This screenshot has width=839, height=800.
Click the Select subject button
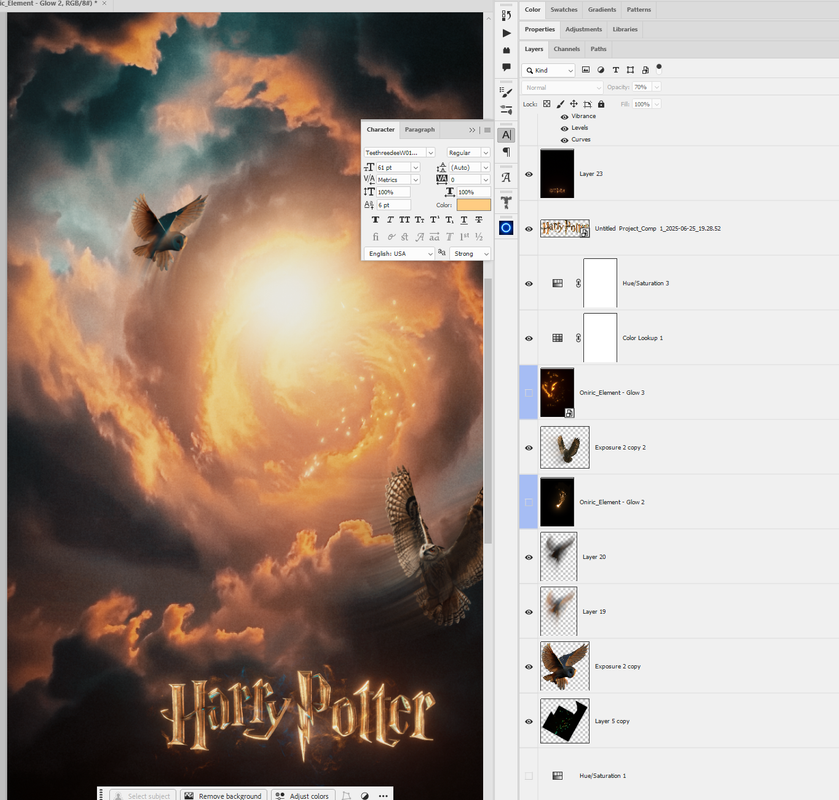[x=142, y=796]
